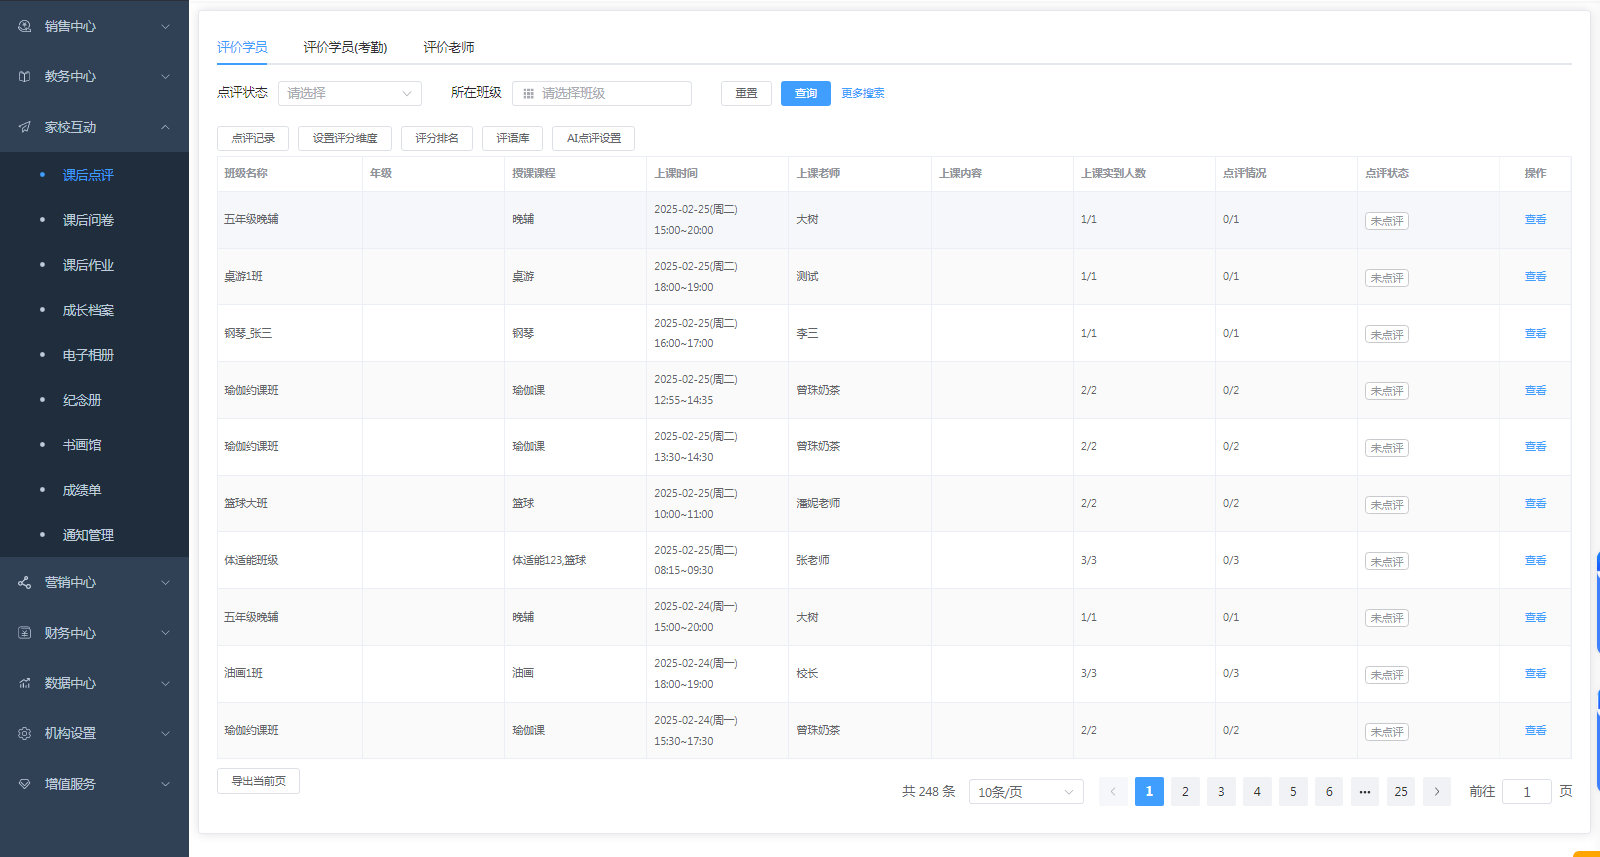Click the 营销中心 share icon
The width and height of the screenshot is (1600, 857).
[24, 582]
